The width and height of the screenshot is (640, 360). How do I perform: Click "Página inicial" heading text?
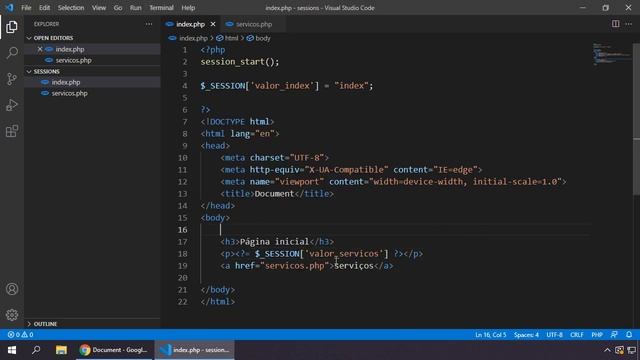point(274,242)
